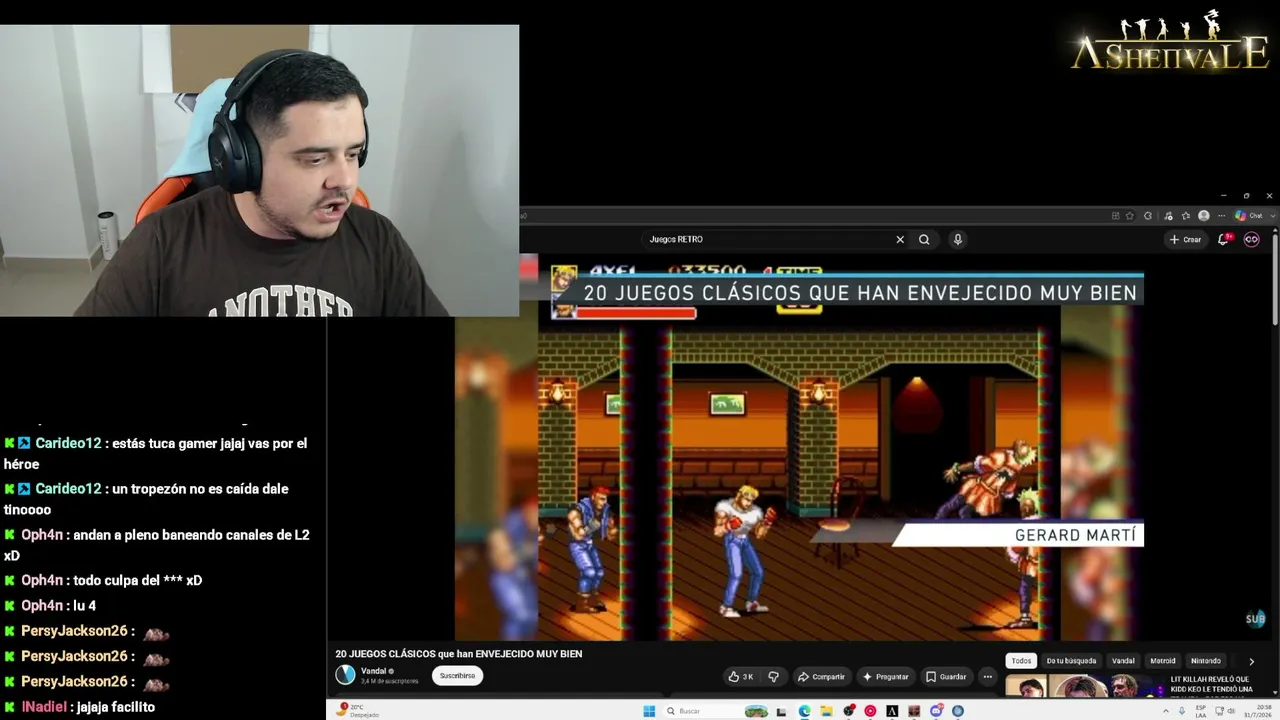Save video with the Guardar button
This screenshot has width=1280, height=720.
click(x=946, y=677)
